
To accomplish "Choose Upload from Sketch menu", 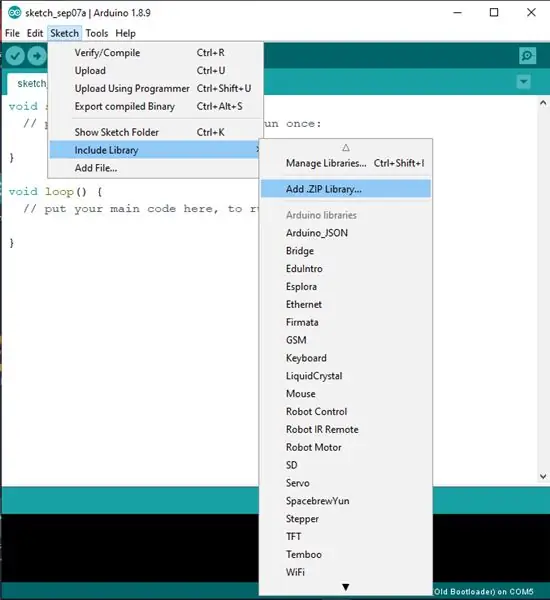I will (155, 71).
